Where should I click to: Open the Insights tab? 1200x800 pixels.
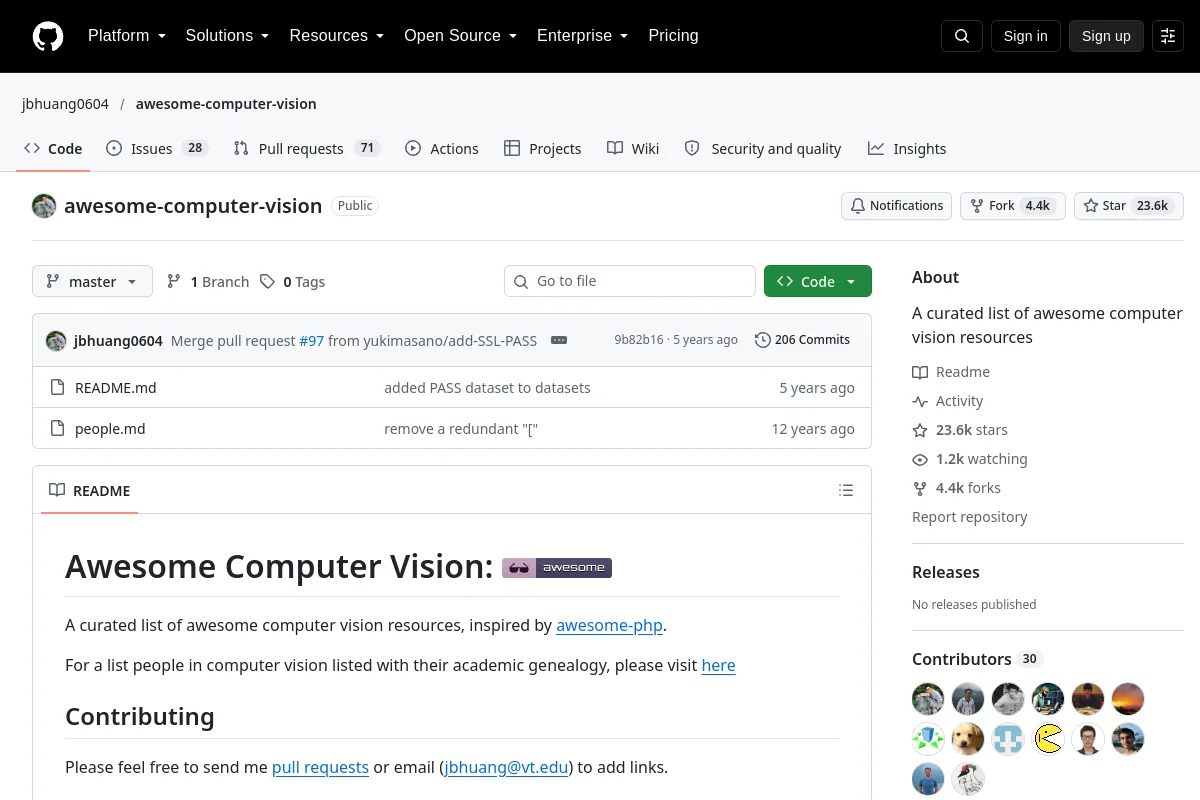point(907,148)
